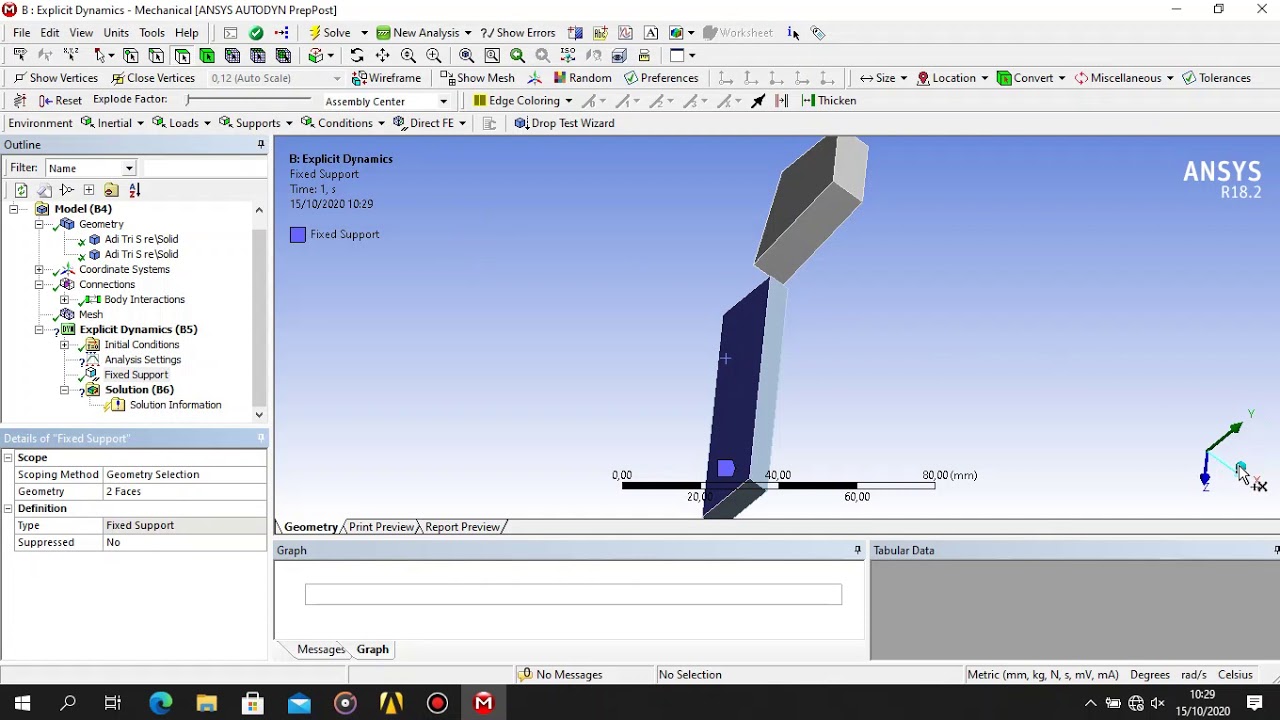Click the Thicken annotations icon
This screenshot has height=720, width=1280.
coord(828,101)
